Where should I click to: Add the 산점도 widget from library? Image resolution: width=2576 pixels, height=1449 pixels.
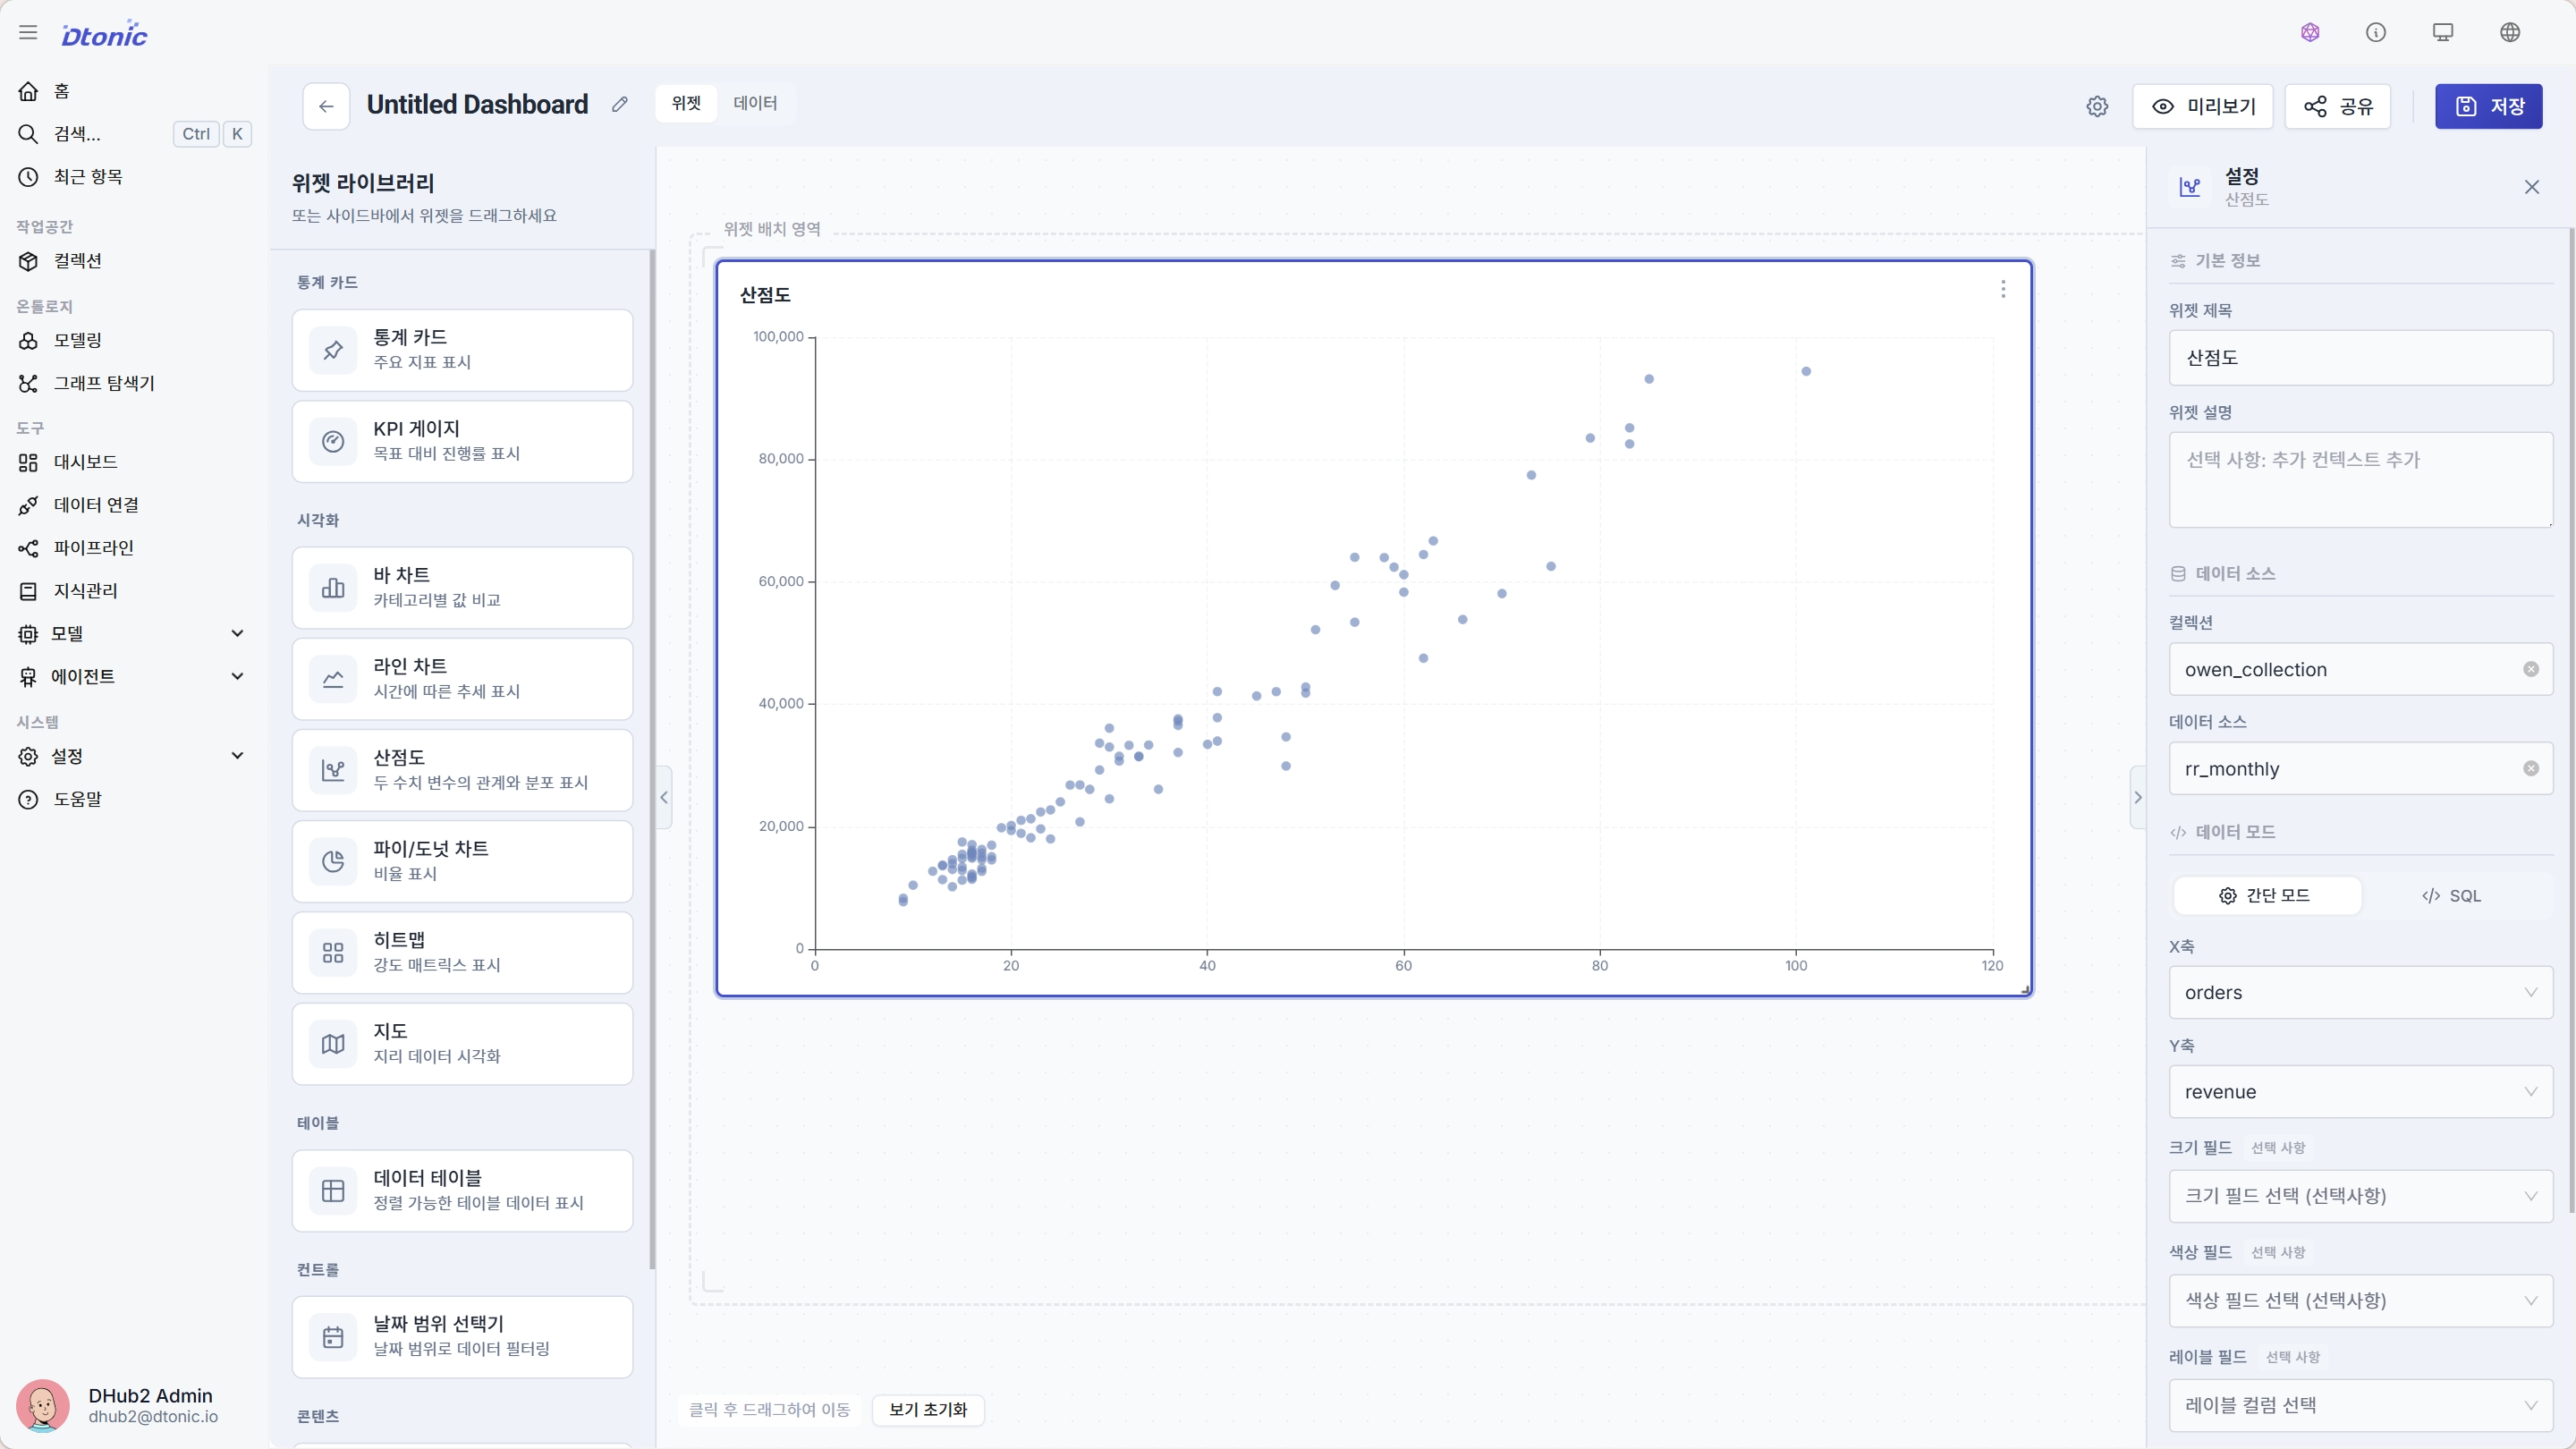tap(462, 770)
